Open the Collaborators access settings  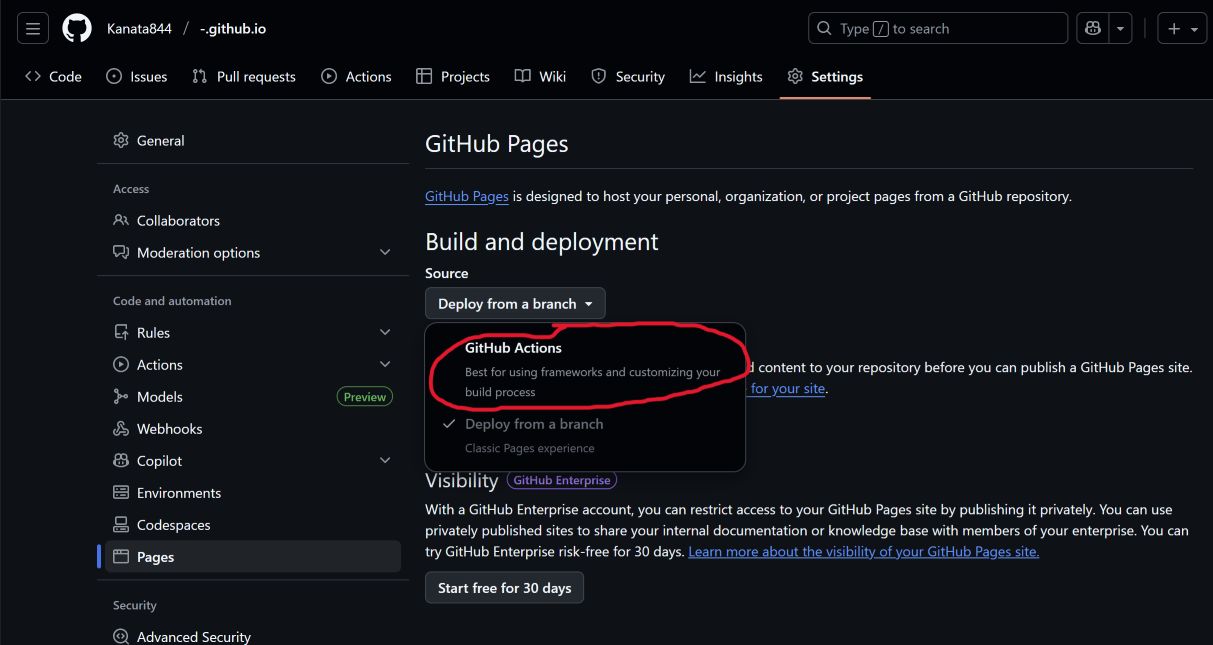click(178, 220)
